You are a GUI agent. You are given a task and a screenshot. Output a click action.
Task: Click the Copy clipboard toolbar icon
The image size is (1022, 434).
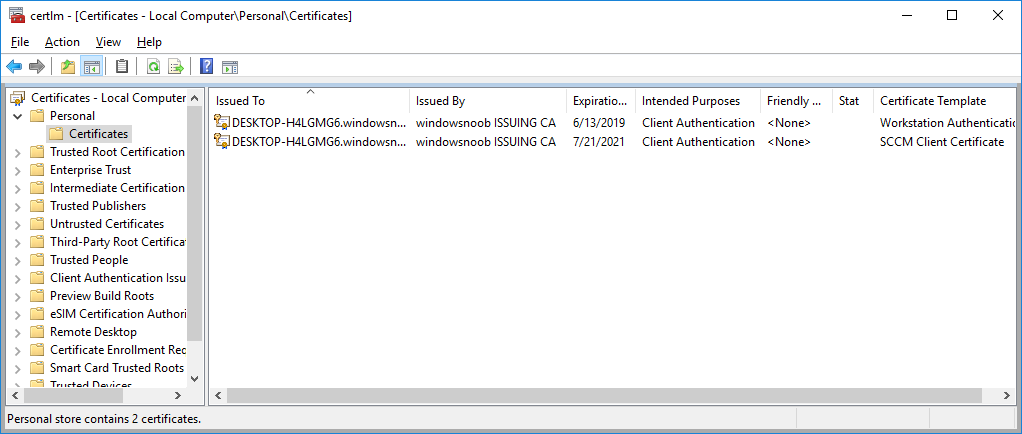(122, 66)
